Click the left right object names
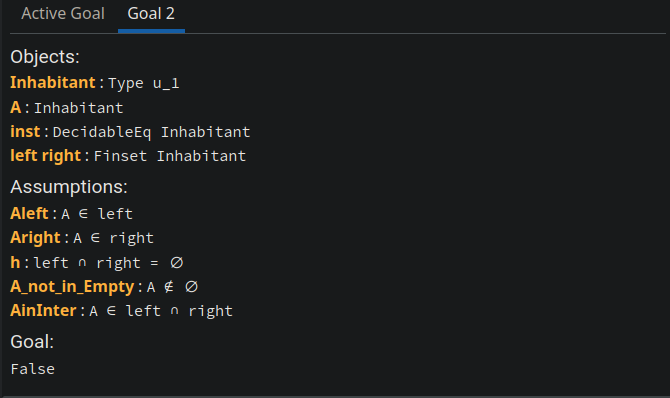 [45, 156]
